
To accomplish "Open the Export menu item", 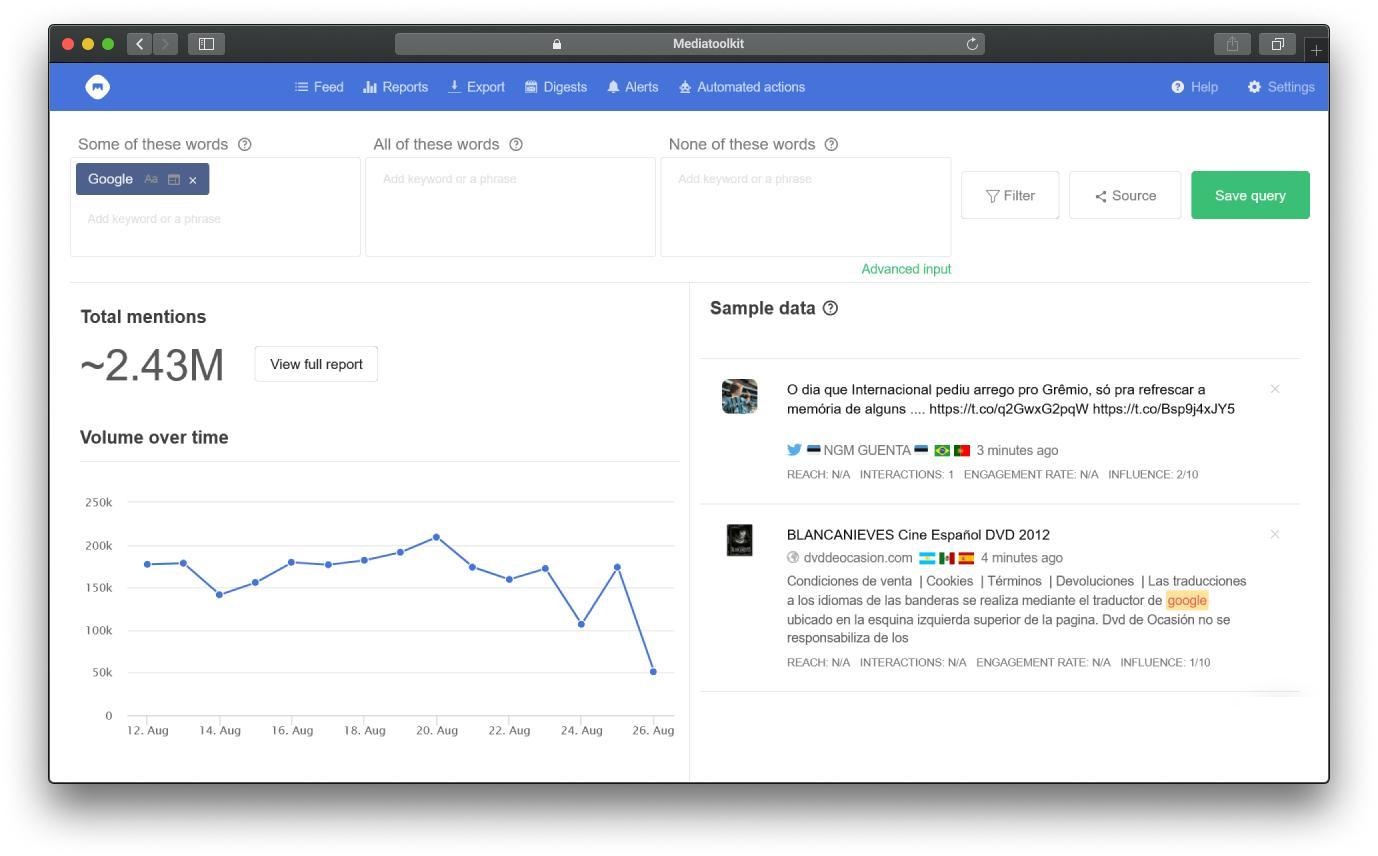I will (x=476, y=87).
